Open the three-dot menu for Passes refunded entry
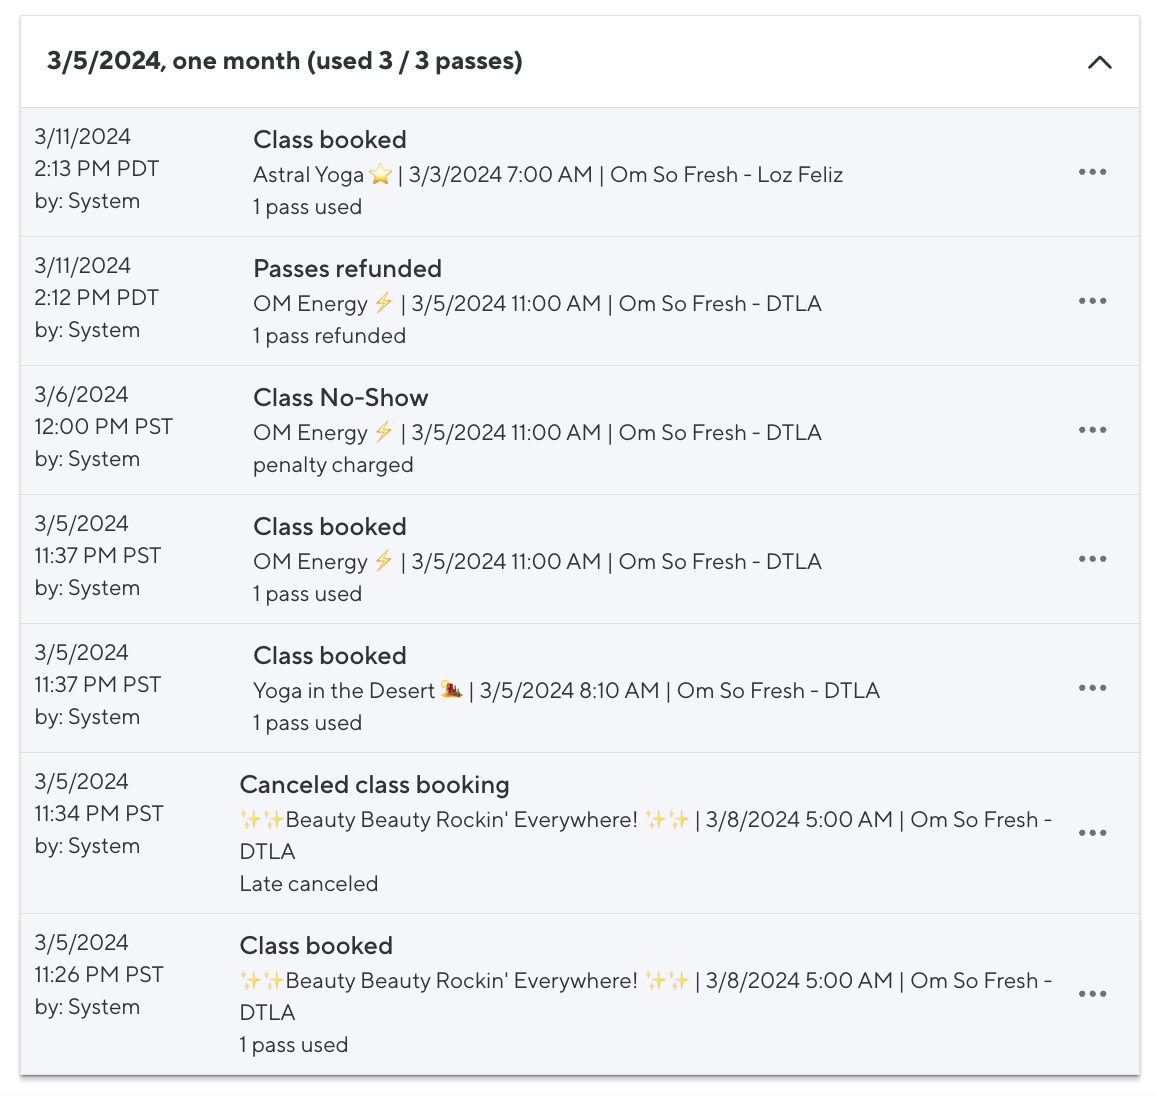This screenshot has height=1096, width=1156. (1092, 301)
